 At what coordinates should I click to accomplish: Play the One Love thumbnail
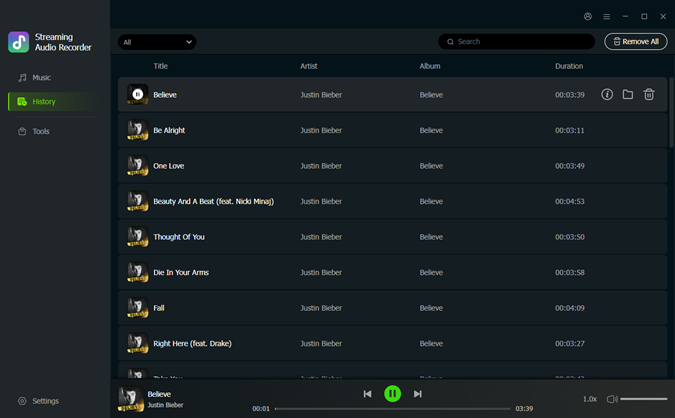pyautogui.click(x=138, y=166)
